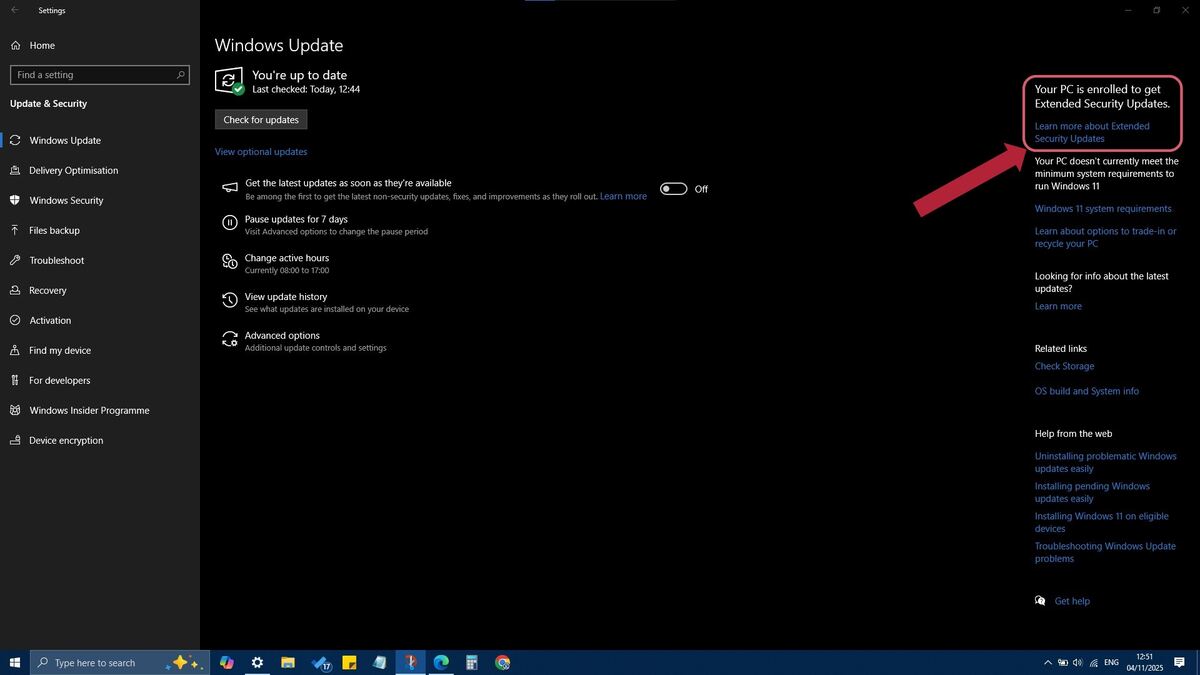Image resolution: width=1200 pixels, height=675 pixels.
Task: Go to Troubleshoot in the sidebar
Action: (x=56, y=260)
